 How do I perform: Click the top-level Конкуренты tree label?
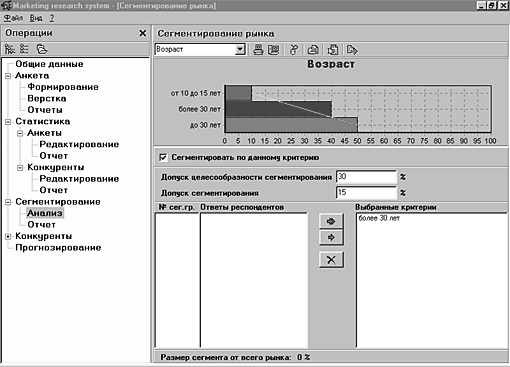point(43,236)
